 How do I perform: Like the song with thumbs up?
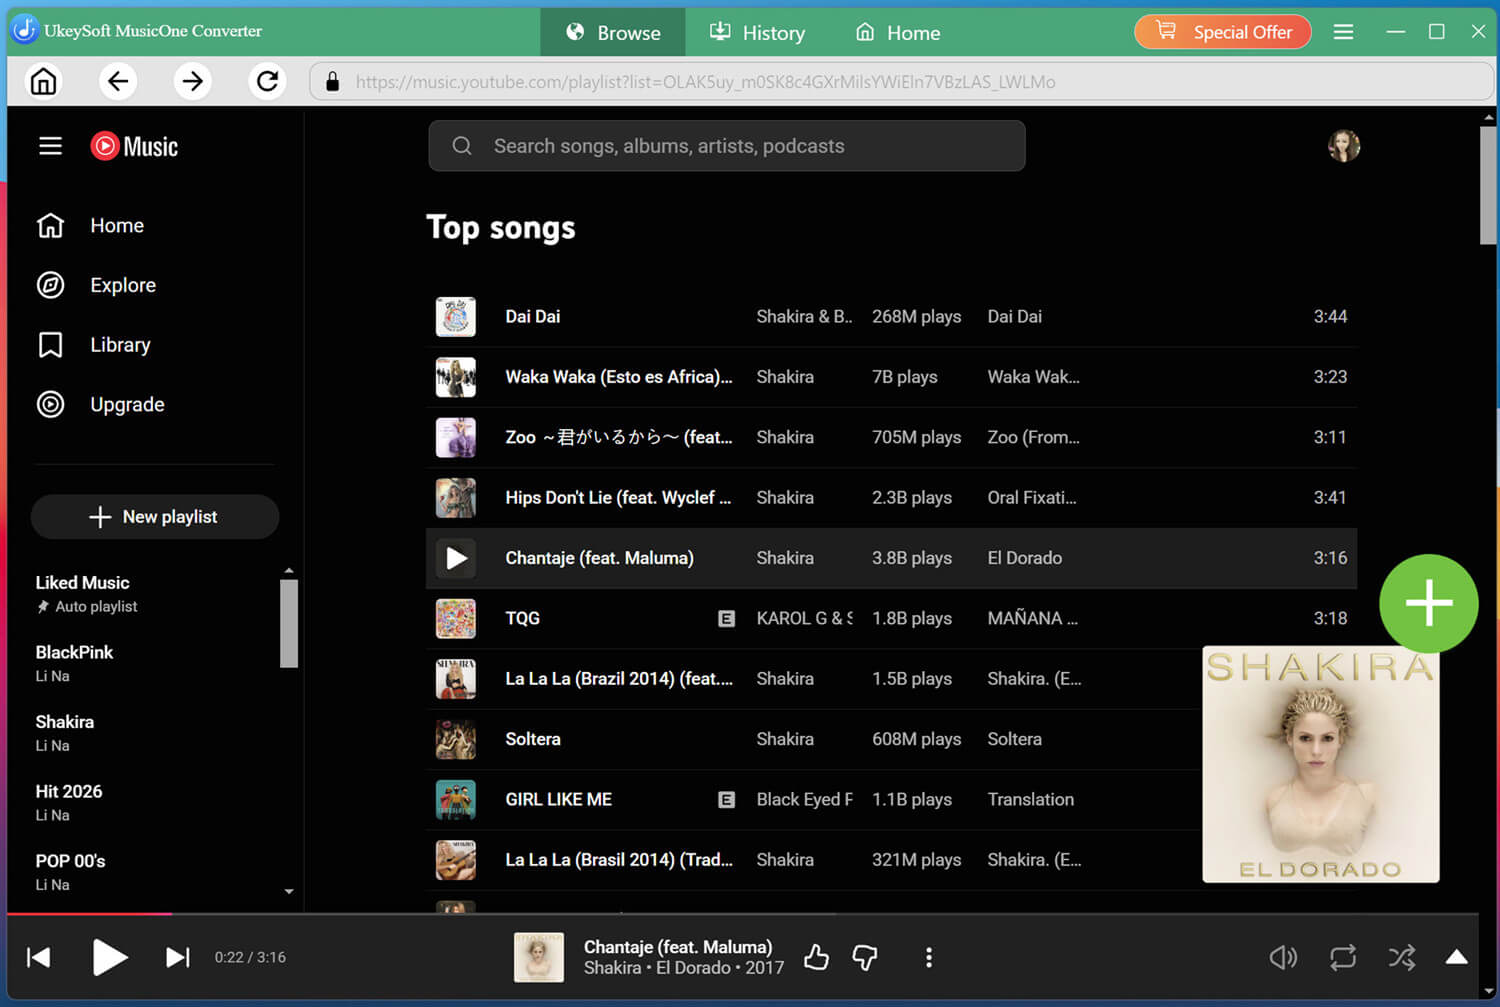[817, 958]
